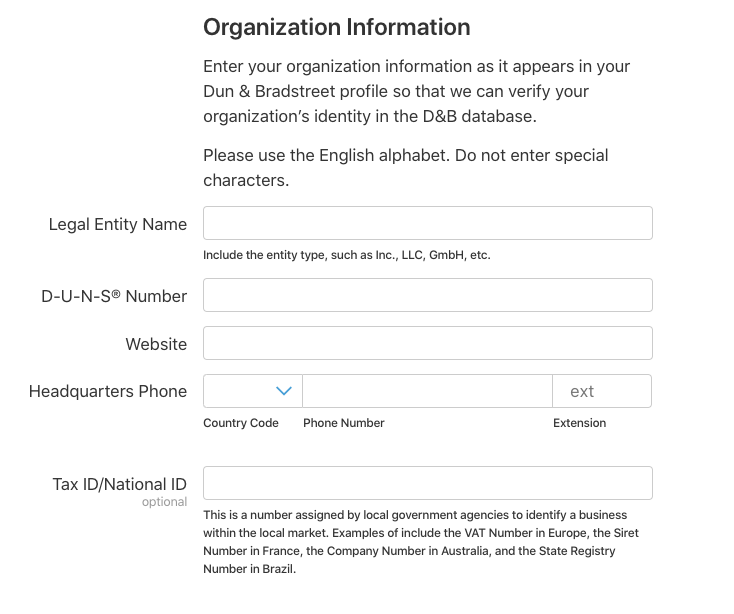Open the Country Code dropdown

point(253,391)
